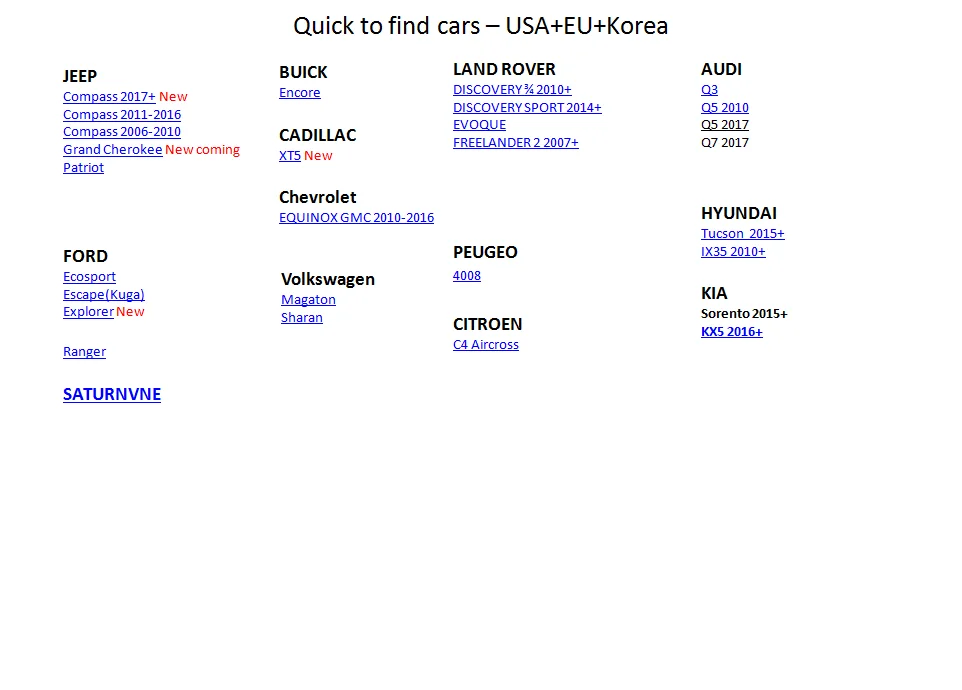Click the Land Rover EVOQUE link
The height and width of the screenshot is (690, 962).
pos(479,125)
